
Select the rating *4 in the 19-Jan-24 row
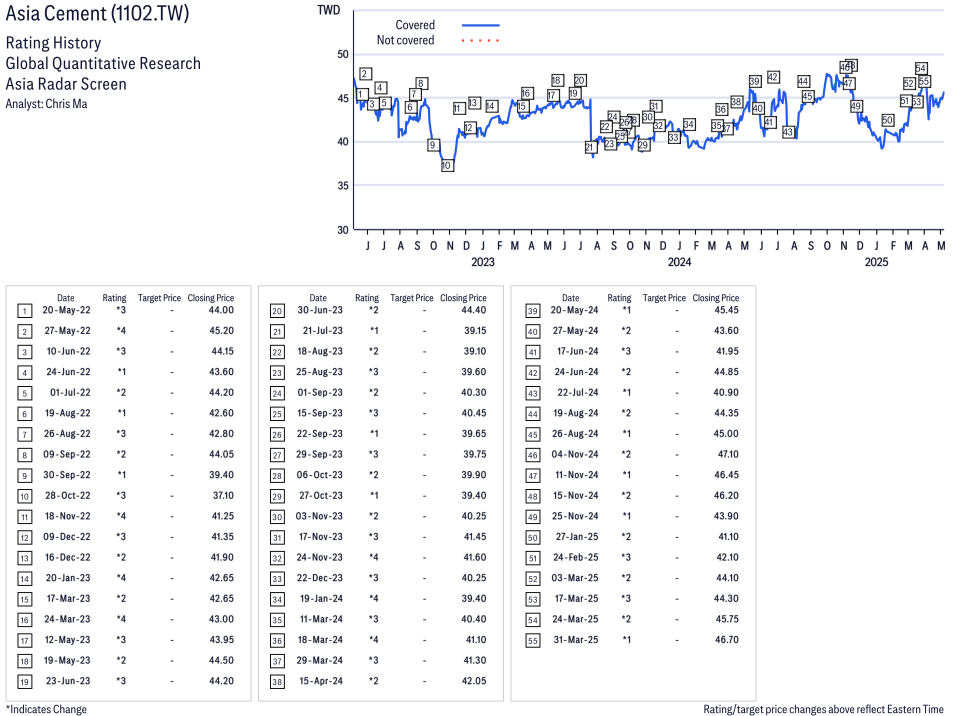coord(373,598)
